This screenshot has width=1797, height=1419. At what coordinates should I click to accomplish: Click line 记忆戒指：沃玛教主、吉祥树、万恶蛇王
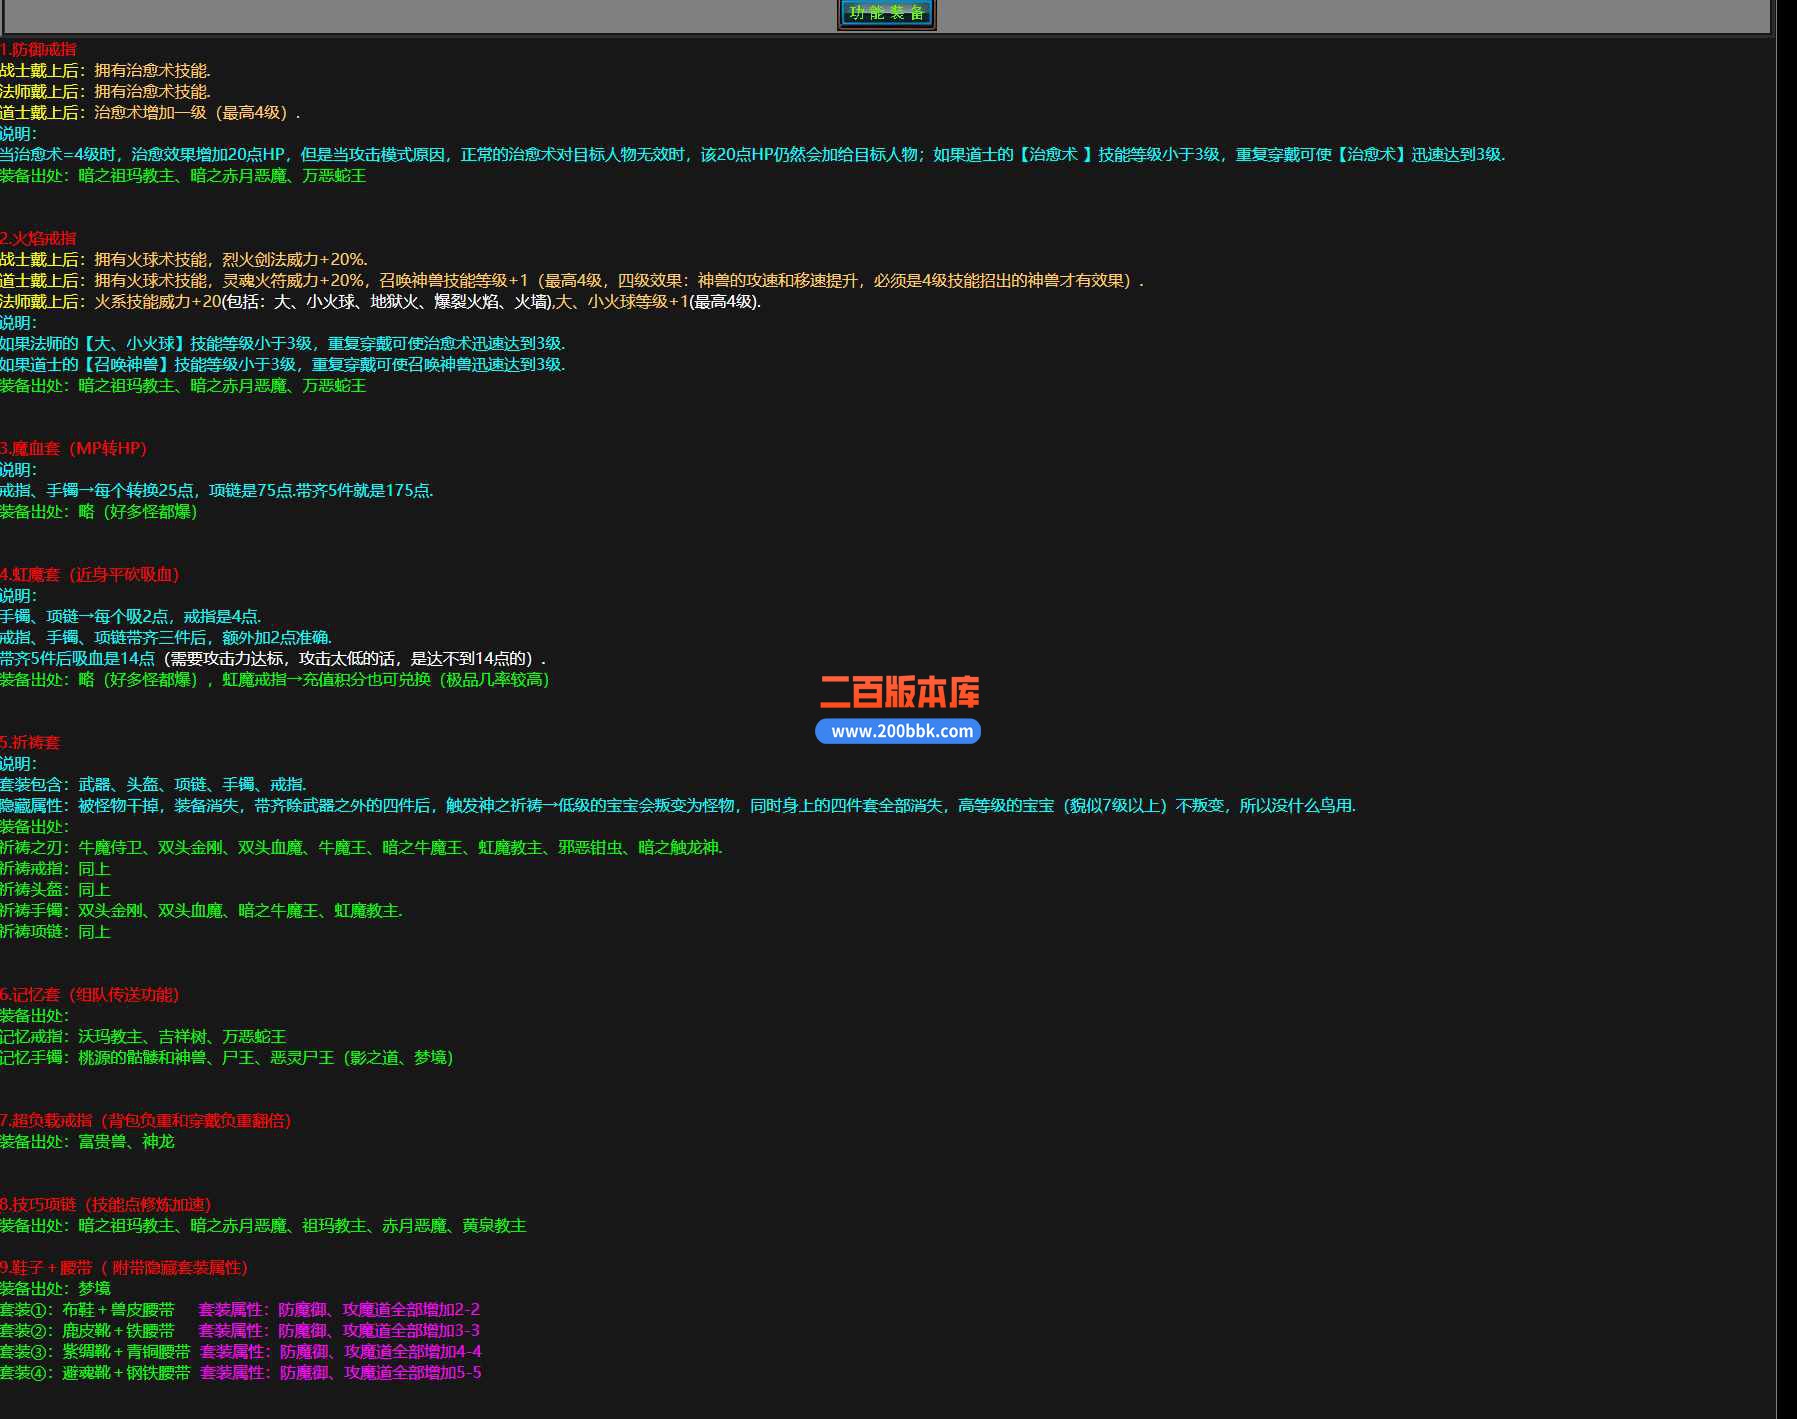click(143, 1036)
